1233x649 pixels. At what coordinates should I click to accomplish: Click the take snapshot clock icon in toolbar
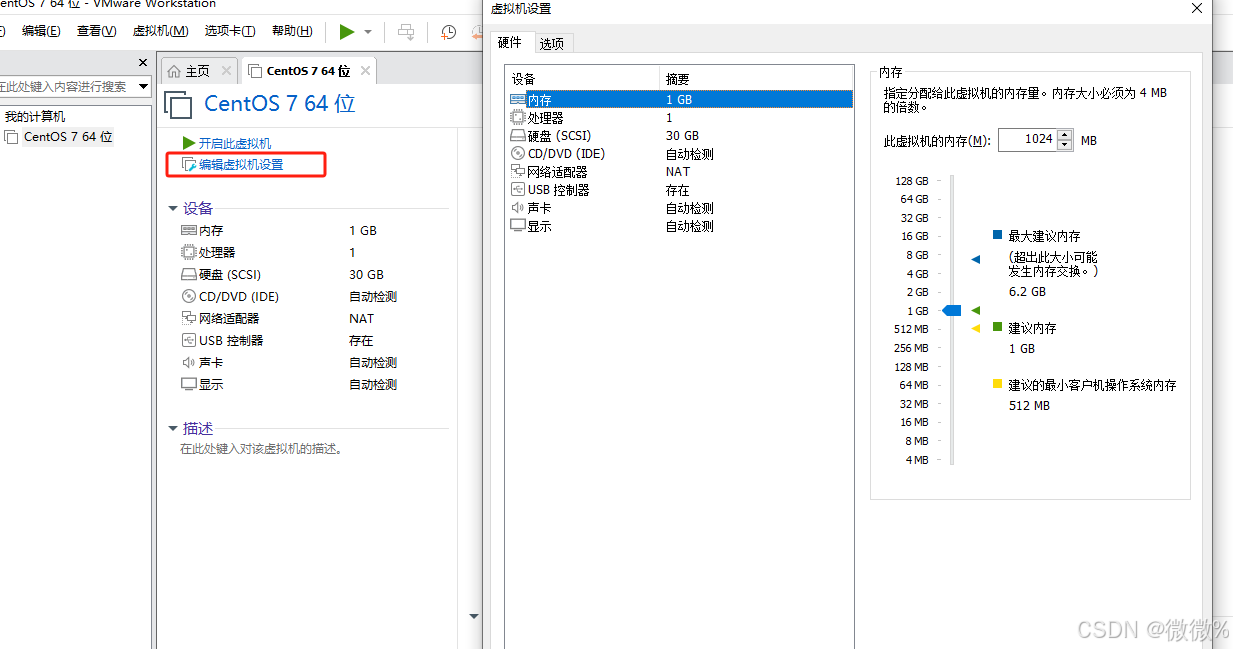449,32
